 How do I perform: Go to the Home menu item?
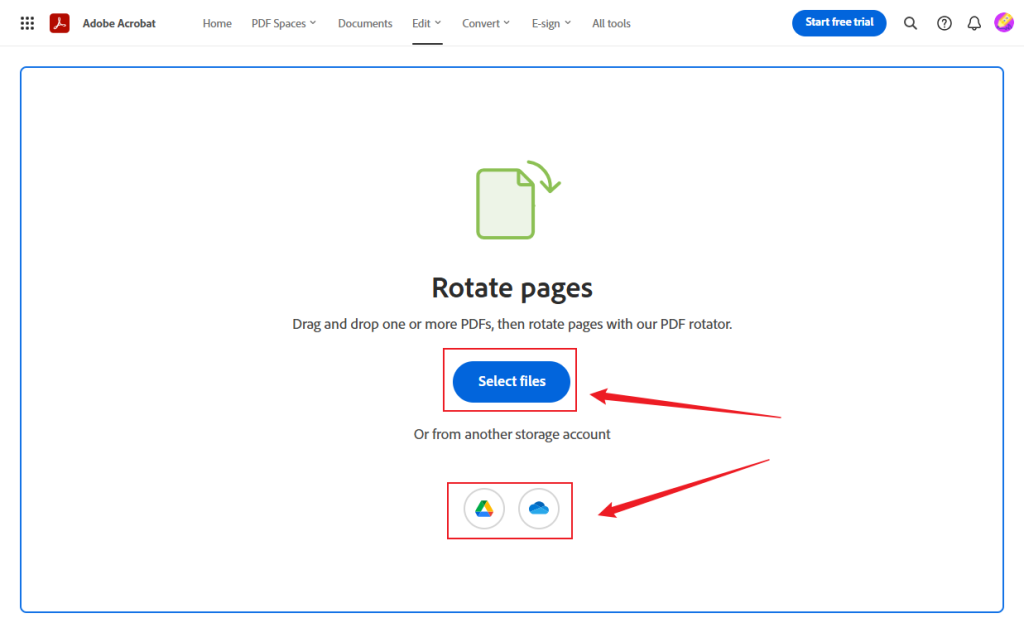(217, 24)
